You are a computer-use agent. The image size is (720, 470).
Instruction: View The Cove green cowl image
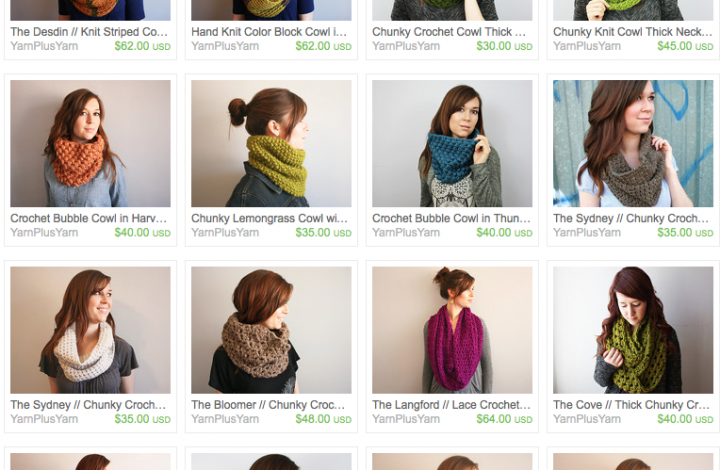tap(633, 330)
